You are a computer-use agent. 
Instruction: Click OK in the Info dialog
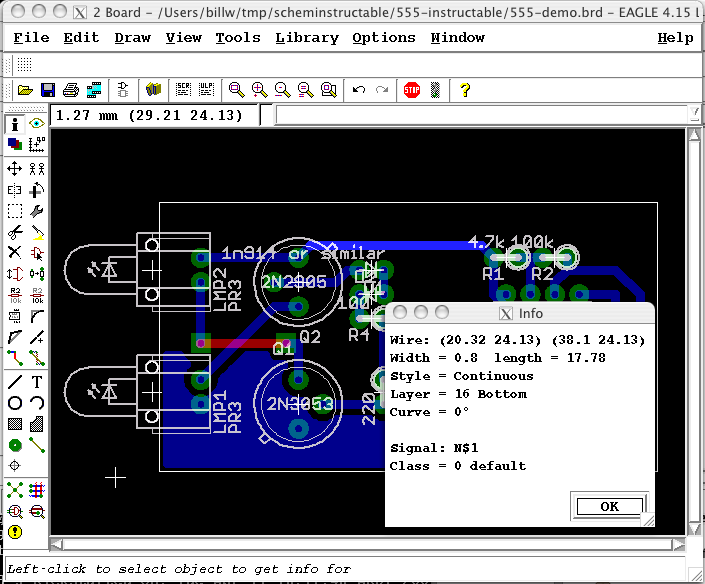(610, 507)
